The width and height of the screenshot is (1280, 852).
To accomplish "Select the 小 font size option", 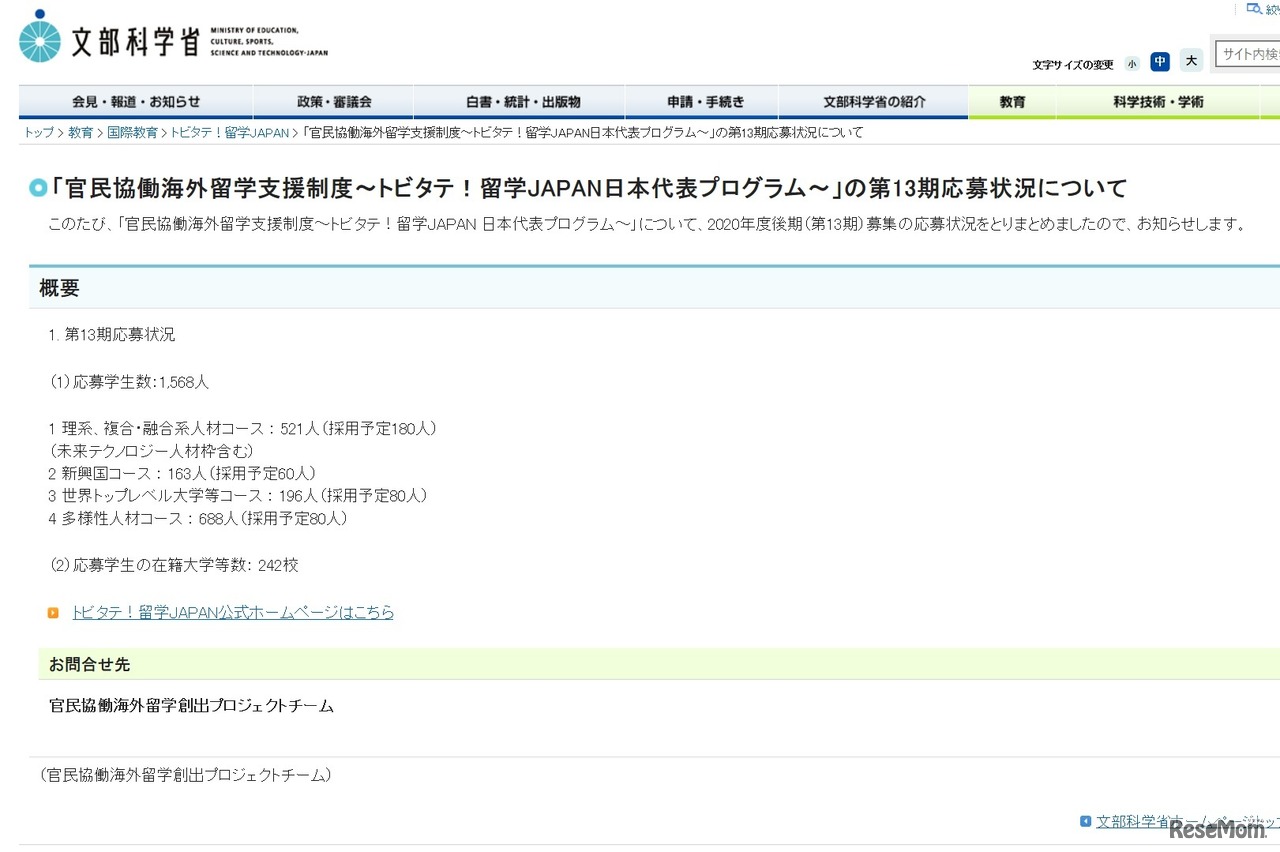I will tap(1132, 62).
